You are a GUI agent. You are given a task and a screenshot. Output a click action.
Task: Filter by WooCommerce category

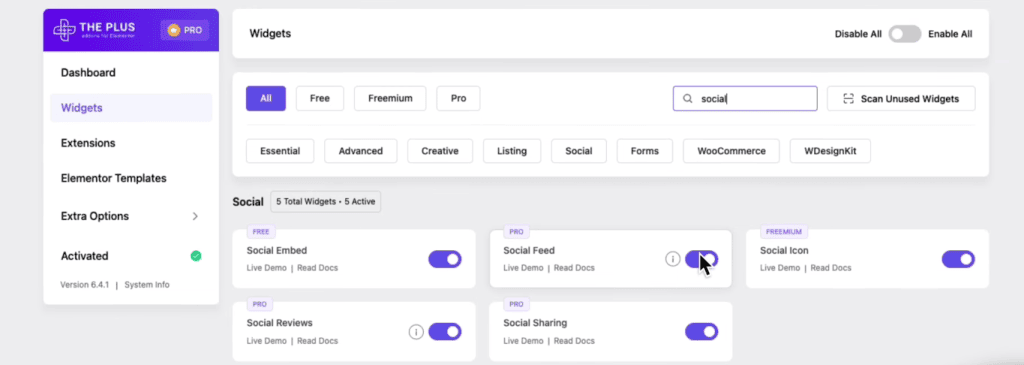[731, 151]
